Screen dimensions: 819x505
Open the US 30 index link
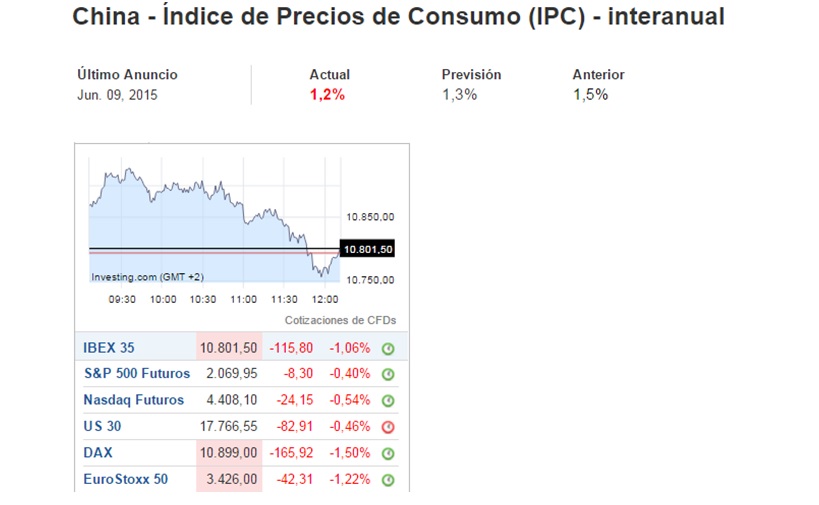[102, 427]
